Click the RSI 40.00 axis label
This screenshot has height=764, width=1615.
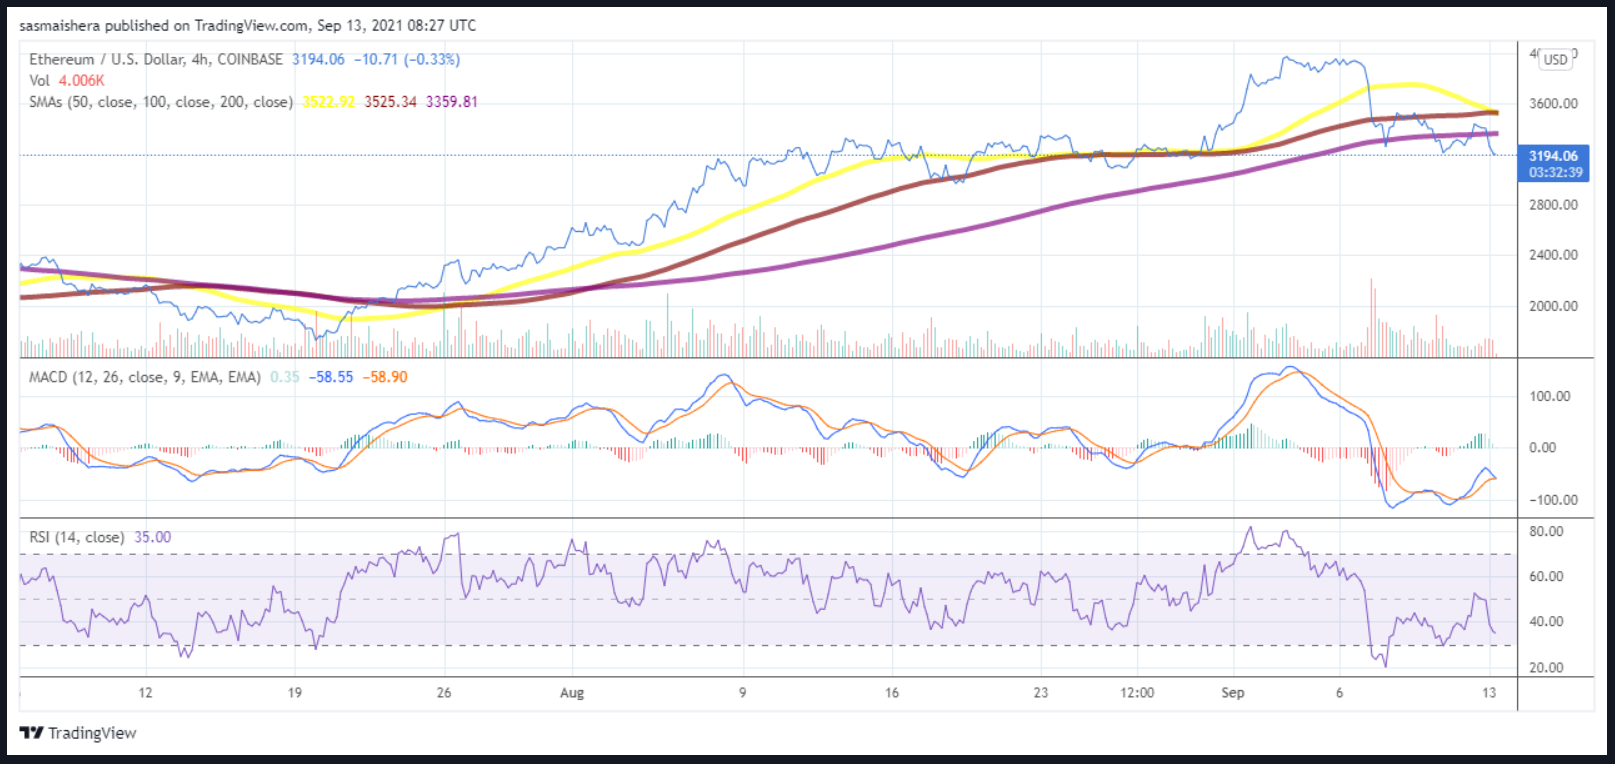[1546, 621]
